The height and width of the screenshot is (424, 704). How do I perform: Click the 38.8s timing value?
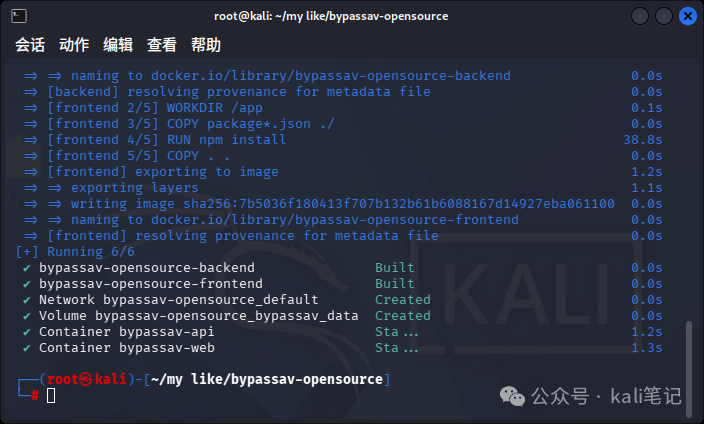pyautogui.click(x=642, y=140)
